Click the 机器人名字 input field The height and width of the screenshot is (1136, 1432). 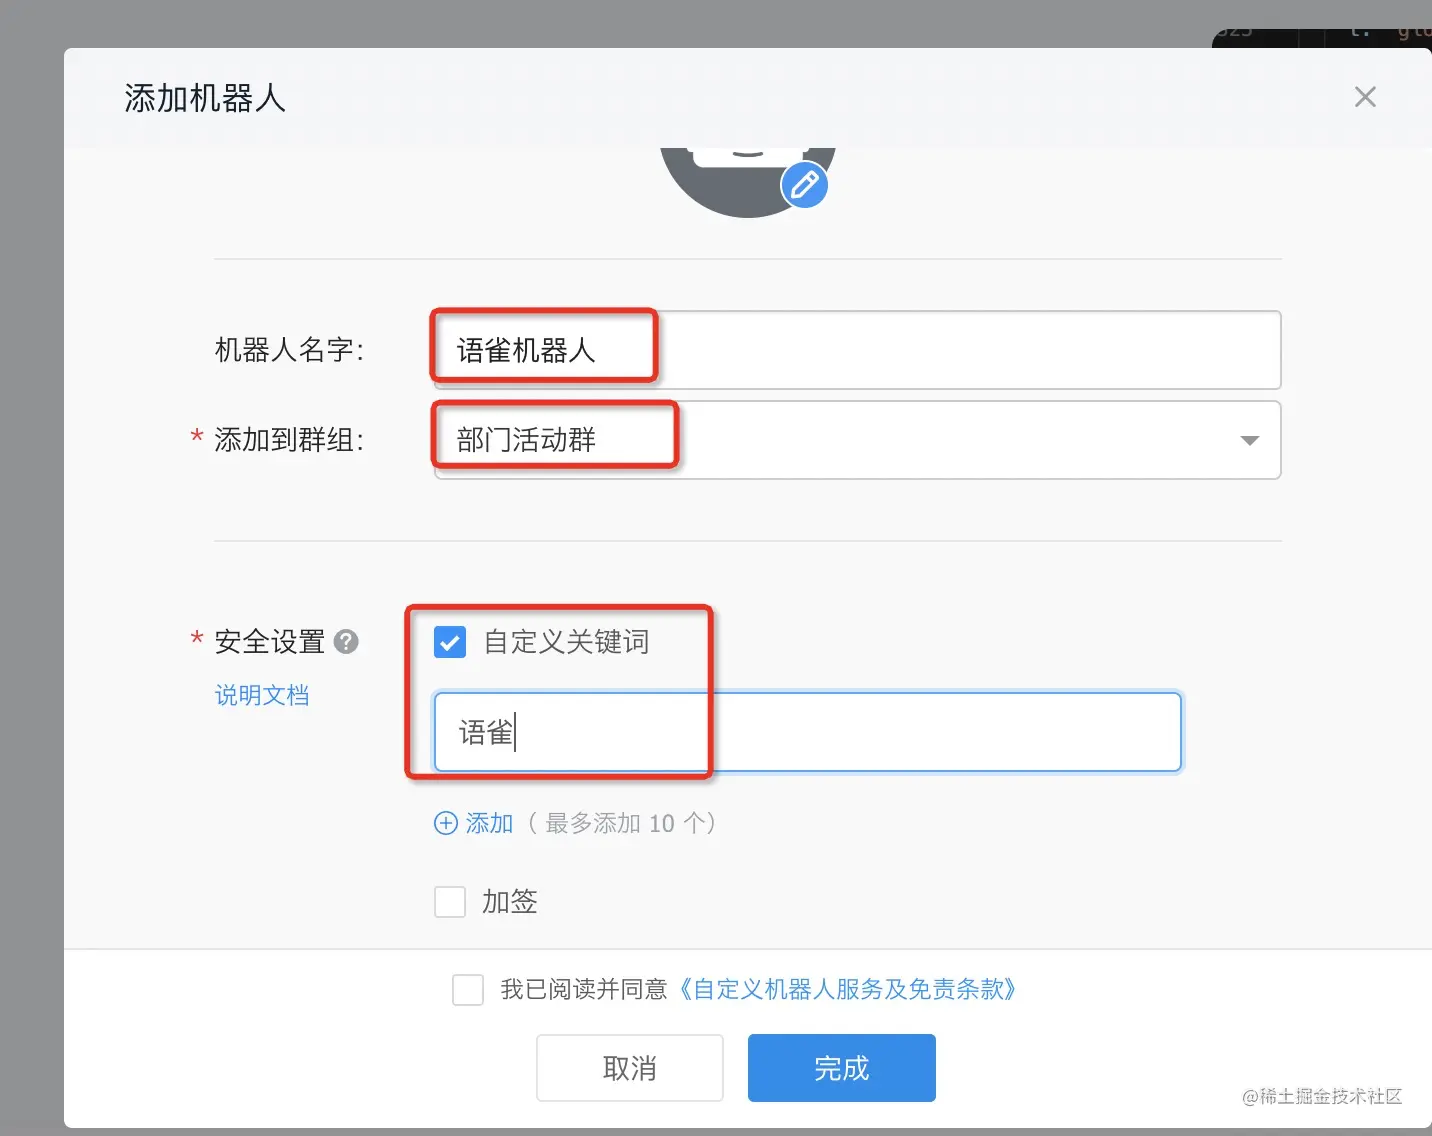coord(857,350)
